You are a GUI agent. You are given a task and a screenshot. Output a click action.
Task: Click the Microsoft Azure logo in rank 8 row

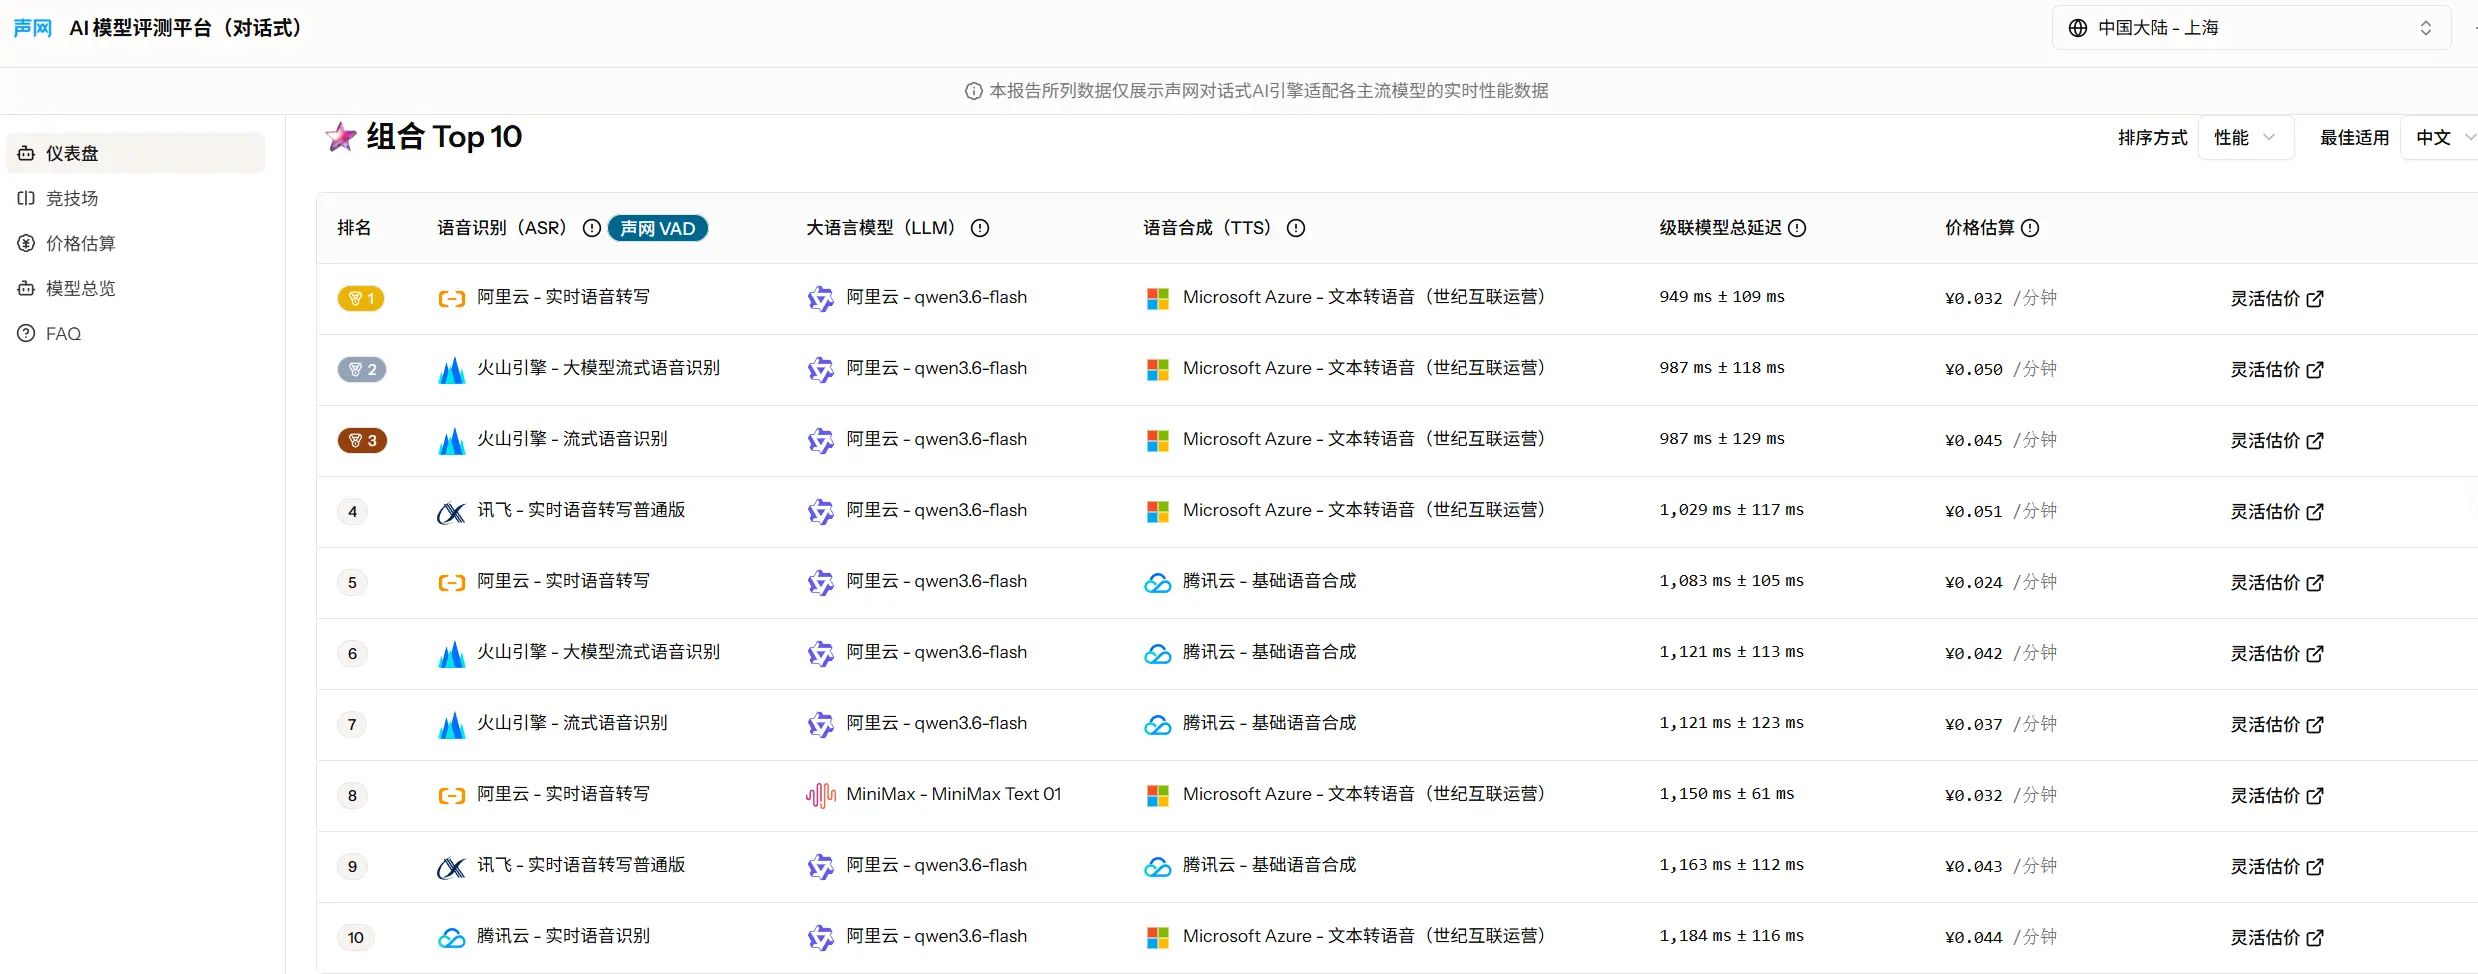1158,795
